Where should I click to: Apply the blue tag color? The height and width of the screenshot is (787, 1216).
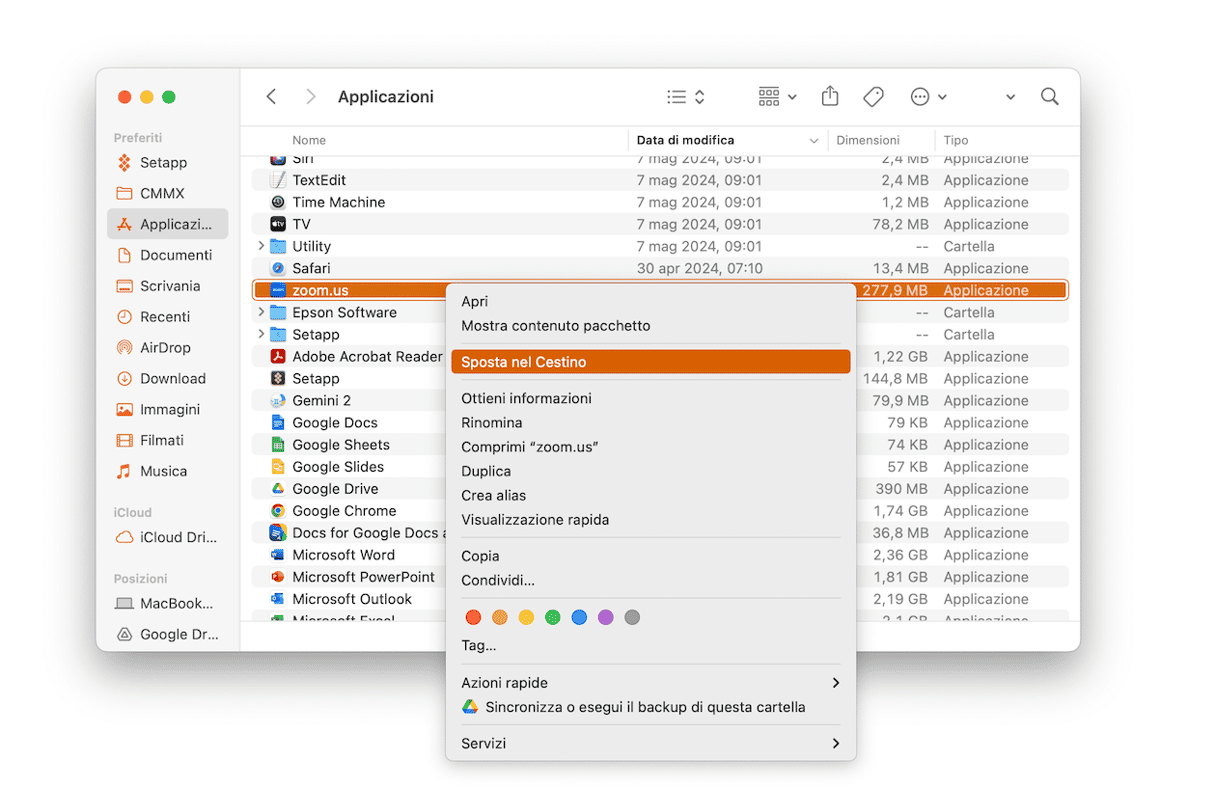(x=579, y=618)
